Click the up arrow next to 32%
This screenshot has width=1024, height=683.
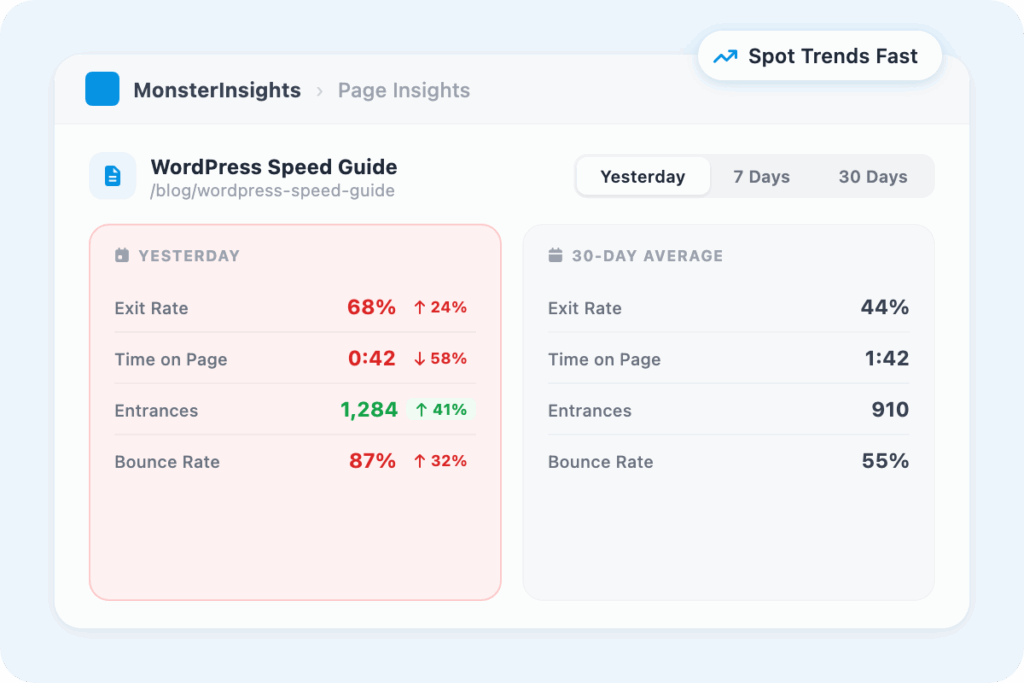420,461
